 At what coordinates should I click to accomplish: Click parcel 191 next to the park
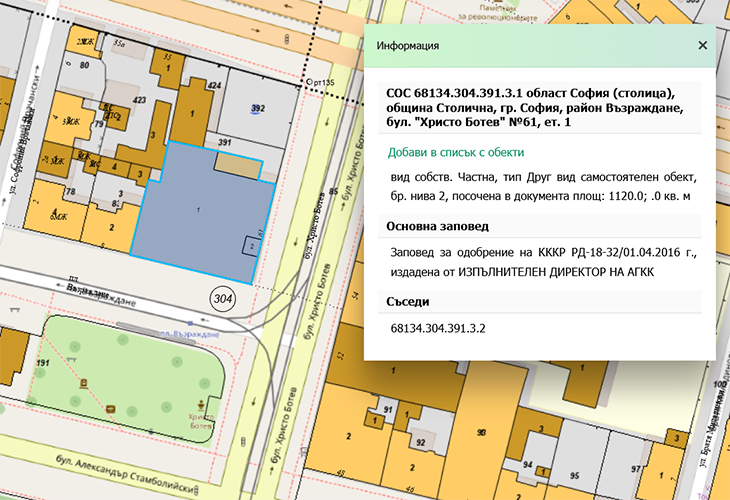(43, 361)
